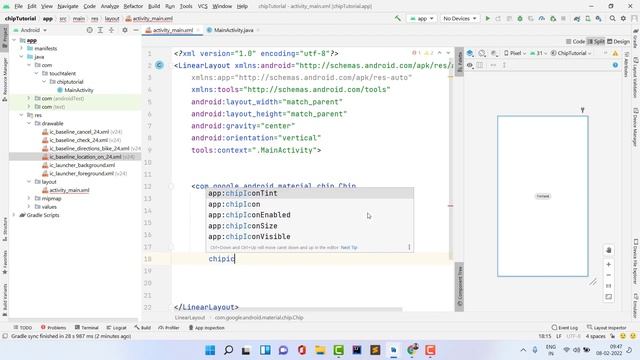The width and height of the screenshot is (640, 360).
Task: Open the API 31 version dropdown
Action: tap(538, 53)
